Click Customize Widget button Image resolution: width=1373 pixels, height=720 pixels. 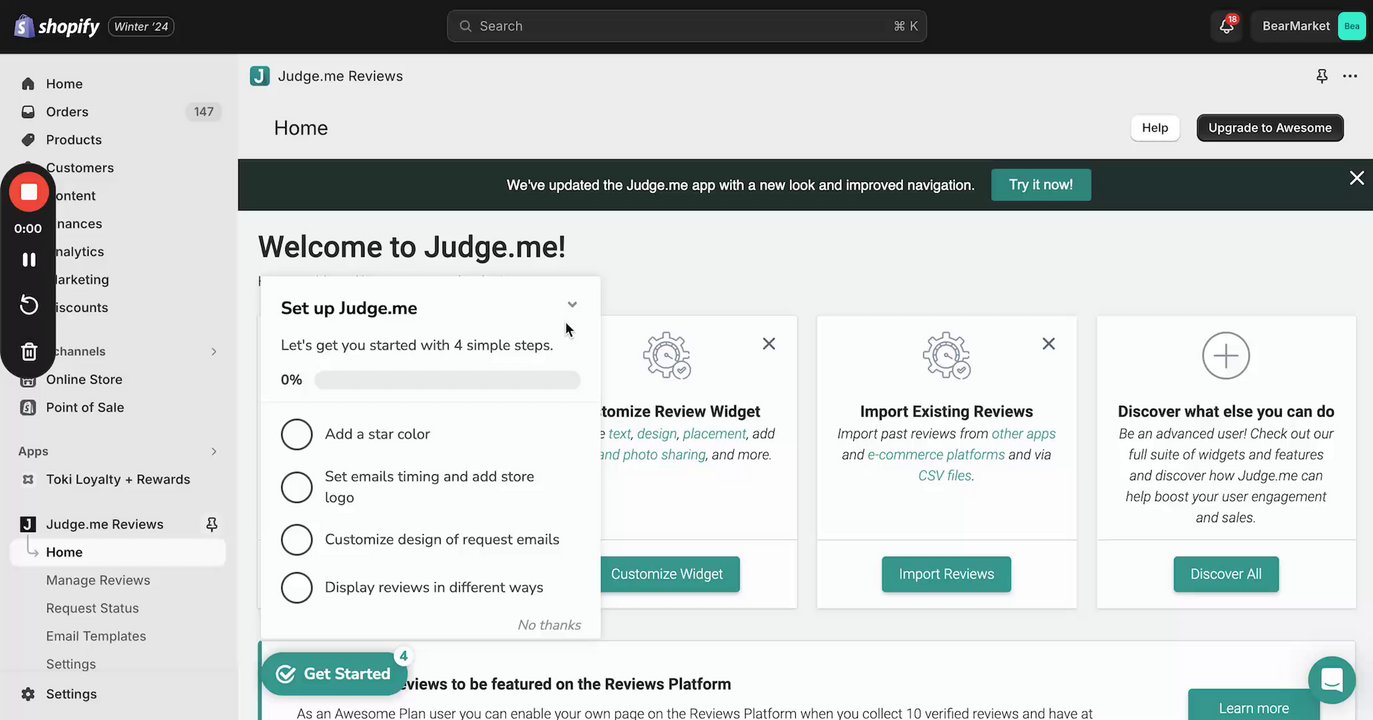667,574
